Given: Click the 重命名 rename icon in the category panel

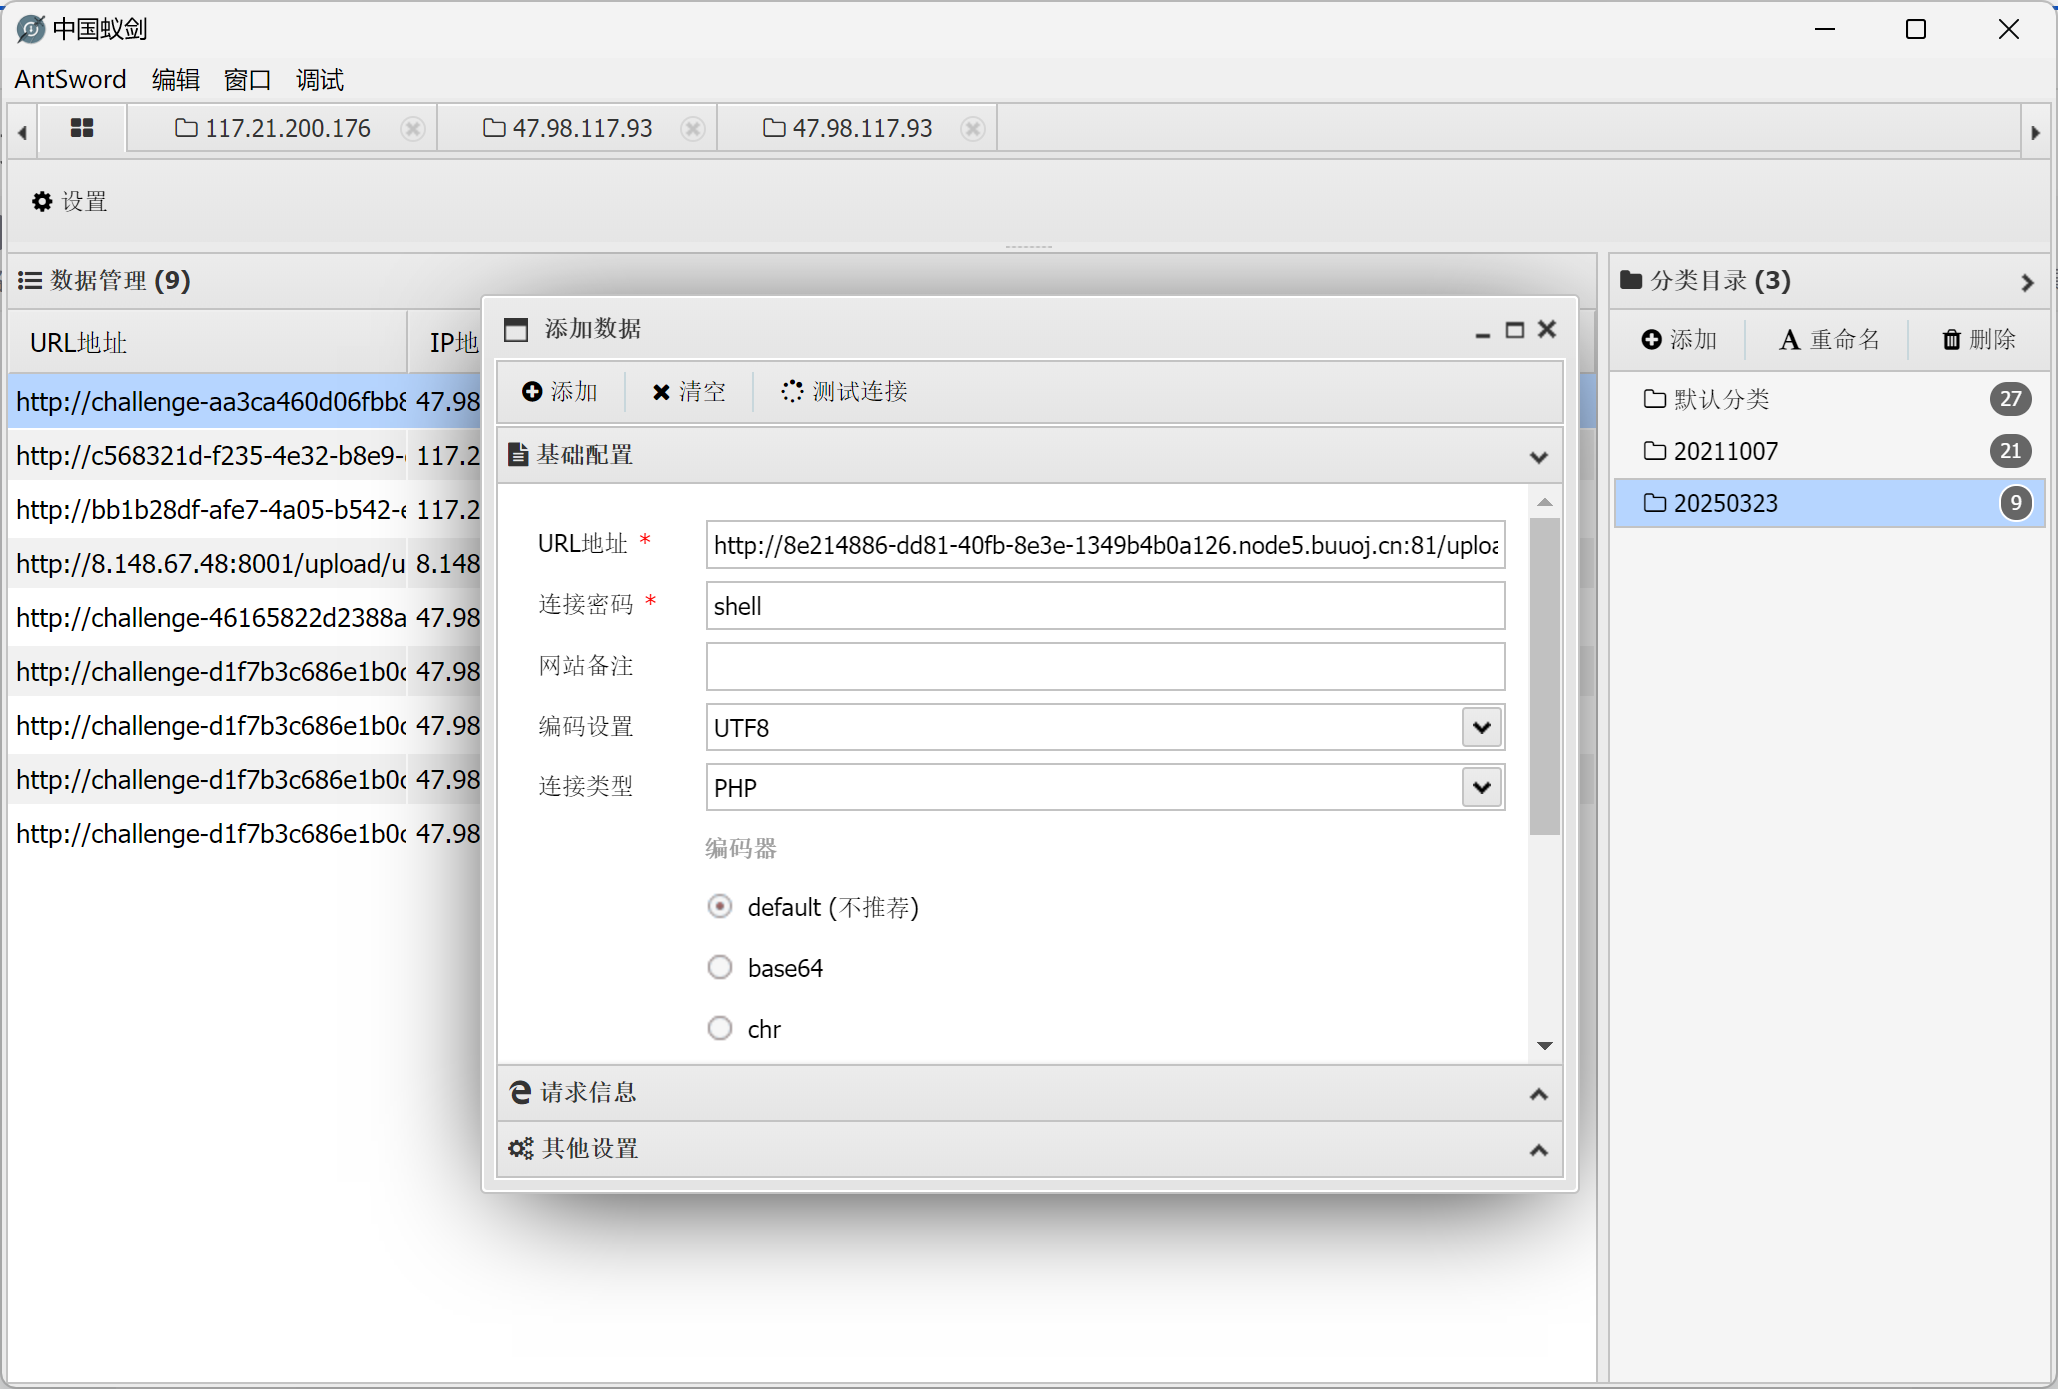Looking at the screenshot, I should [x=1791, y=339].
